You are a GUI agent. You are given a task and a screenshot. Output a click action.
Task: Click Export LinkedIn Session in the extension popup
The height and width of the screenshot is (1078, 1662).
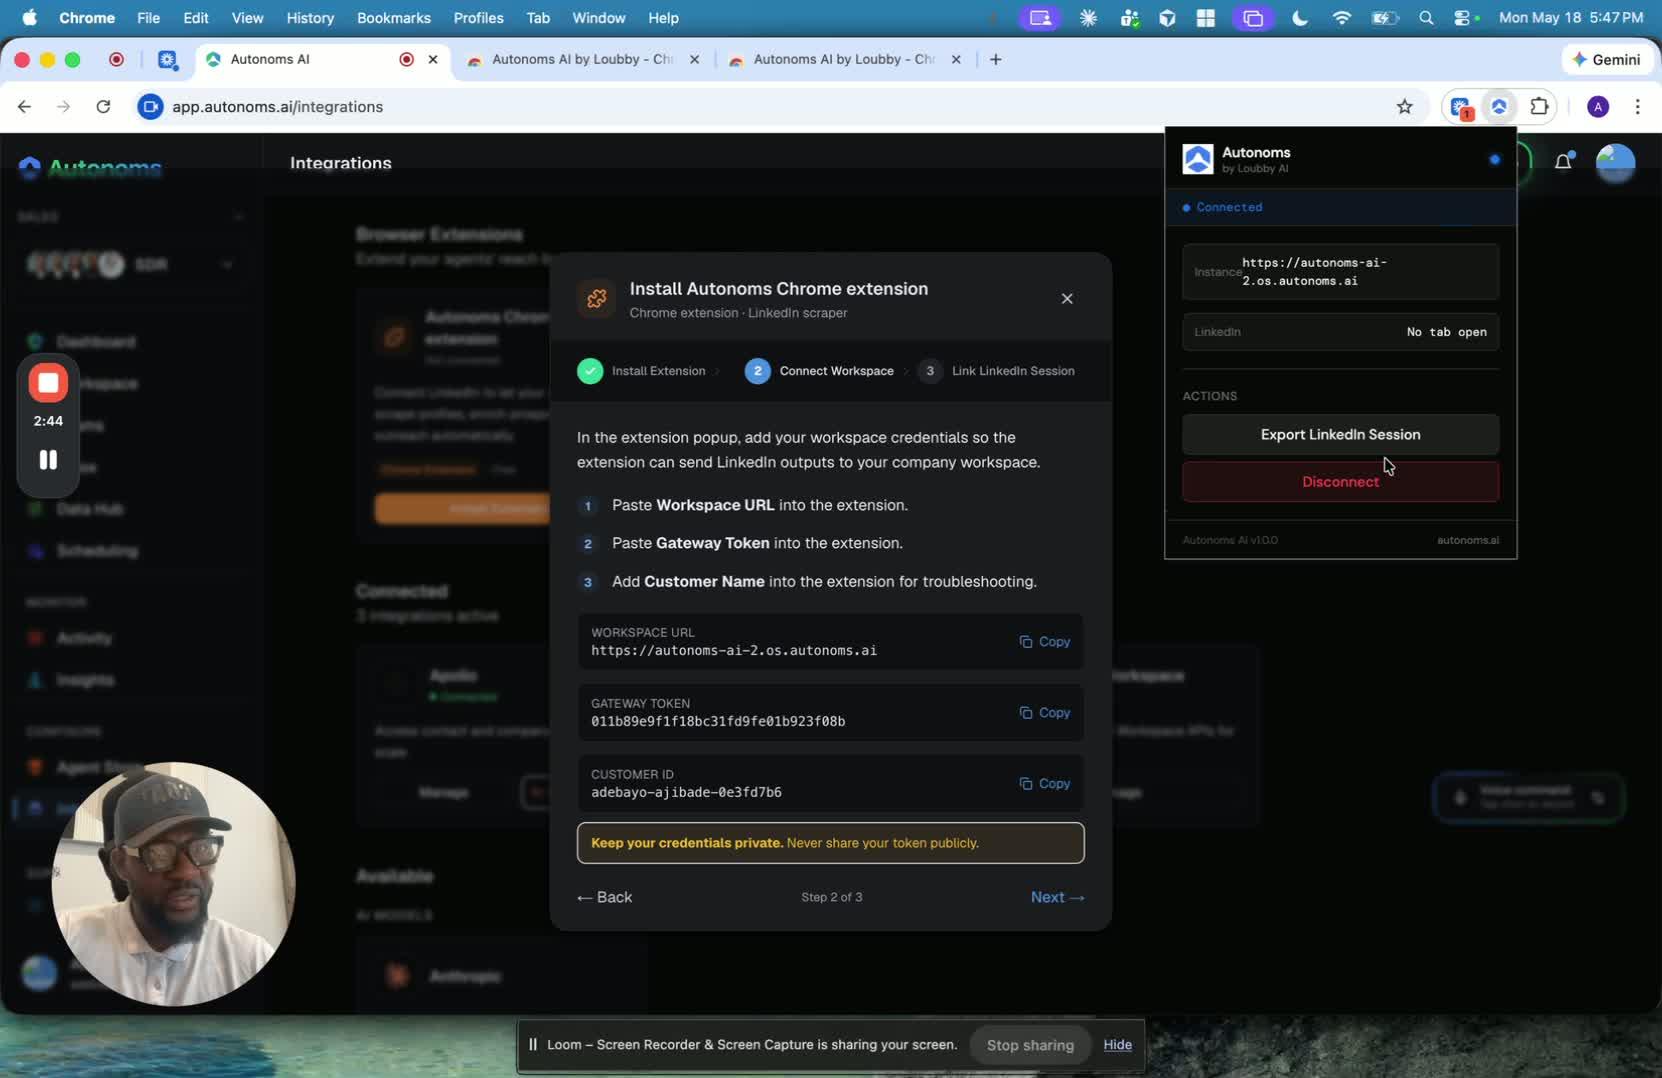1340,435
